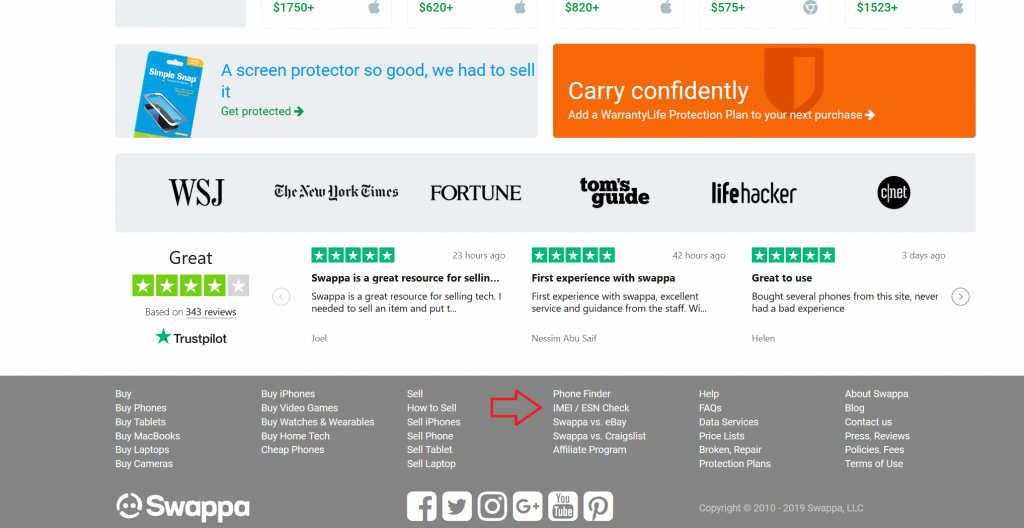Open Swappa's Google Plus icon
1024x528 pixels.
[528, 506]
